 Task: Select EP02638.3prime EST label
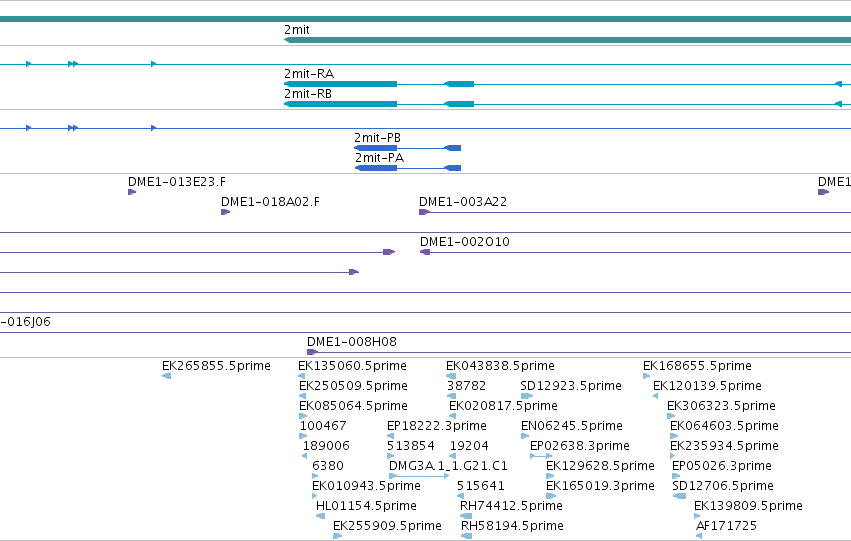(x=580, y=446)
